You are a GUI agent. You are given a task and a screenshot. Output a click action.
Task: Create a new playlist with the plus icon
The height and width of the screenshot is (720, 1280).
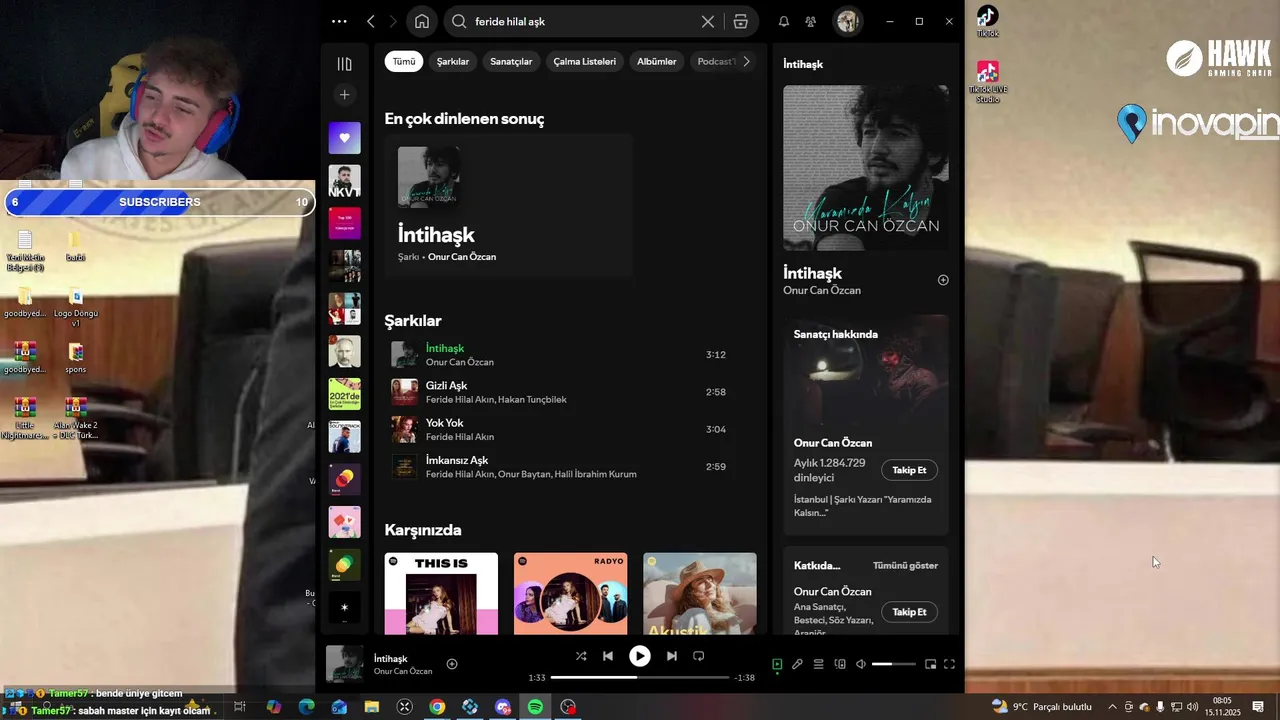(344, 95)
